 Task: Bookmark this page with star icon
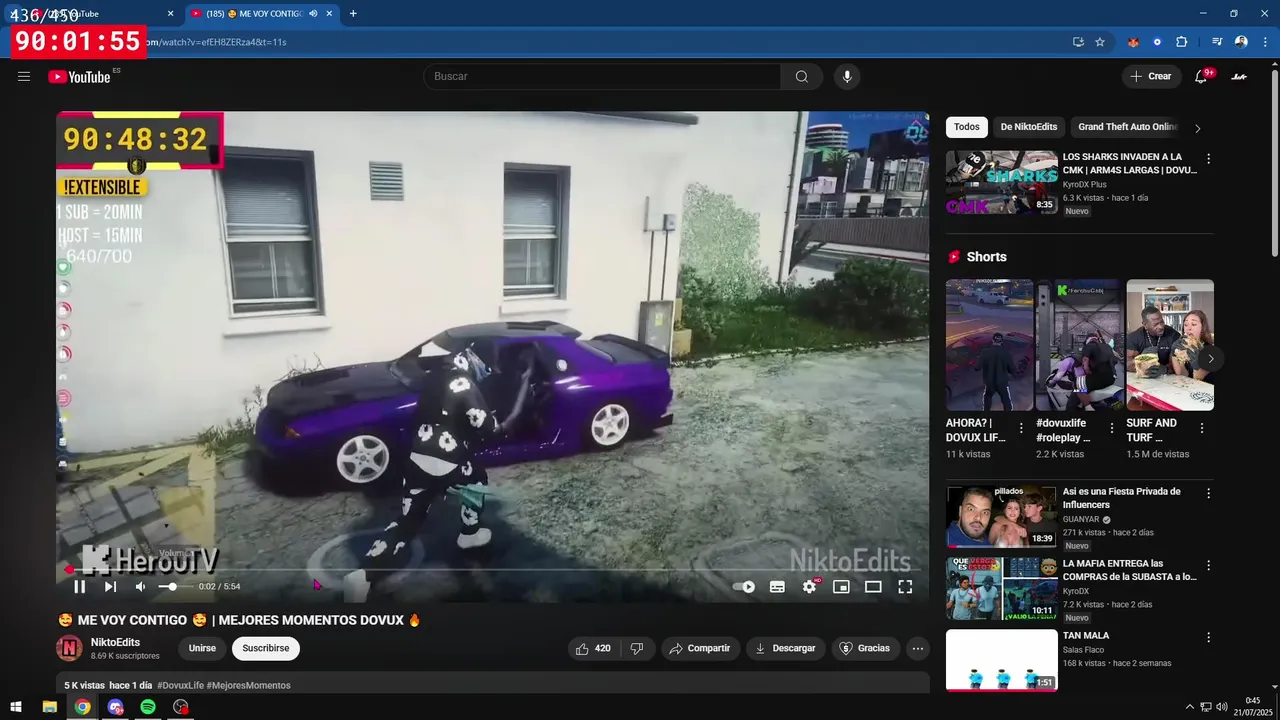[1100, 42]
